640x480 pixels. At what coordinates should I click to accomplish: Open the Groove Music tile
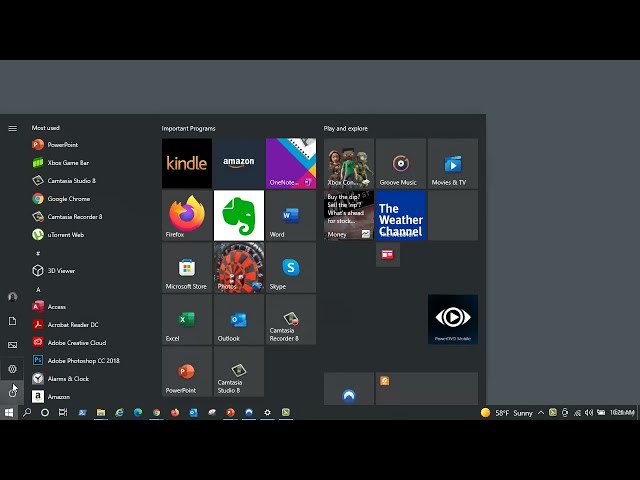[x=401, y=163]
